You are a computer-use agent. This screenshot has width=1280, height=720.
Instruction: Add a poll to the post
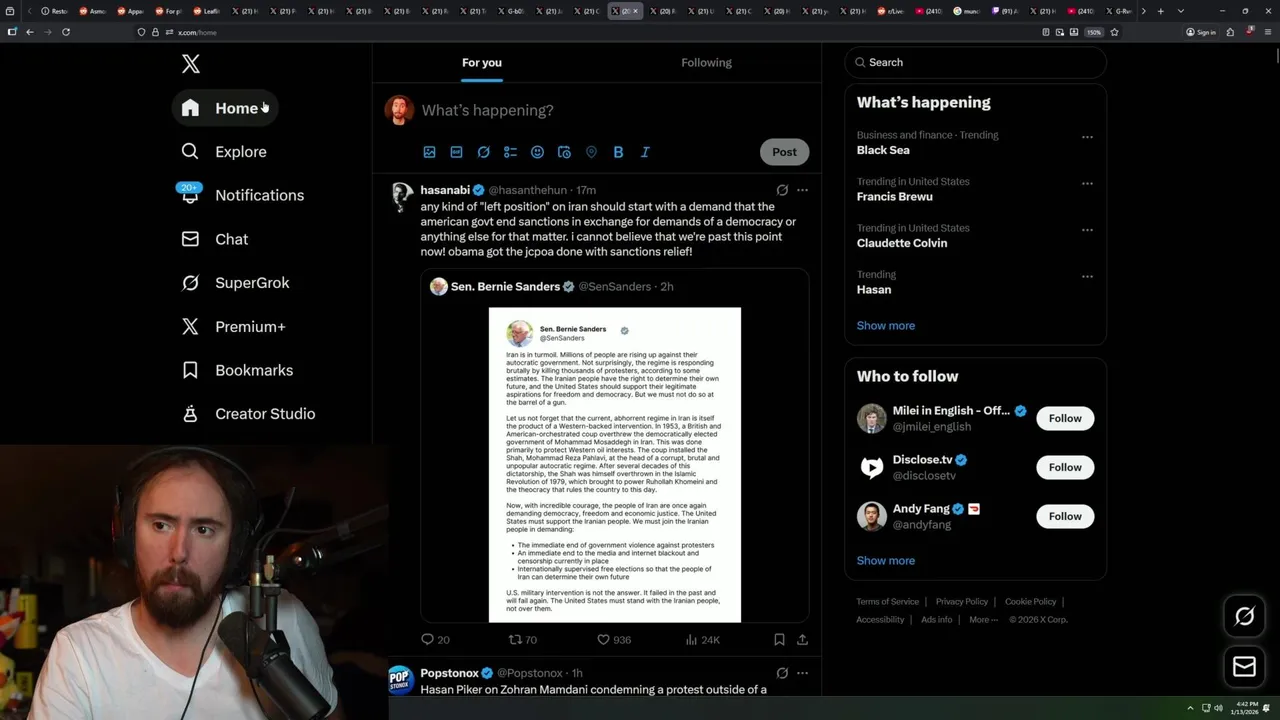510,152
